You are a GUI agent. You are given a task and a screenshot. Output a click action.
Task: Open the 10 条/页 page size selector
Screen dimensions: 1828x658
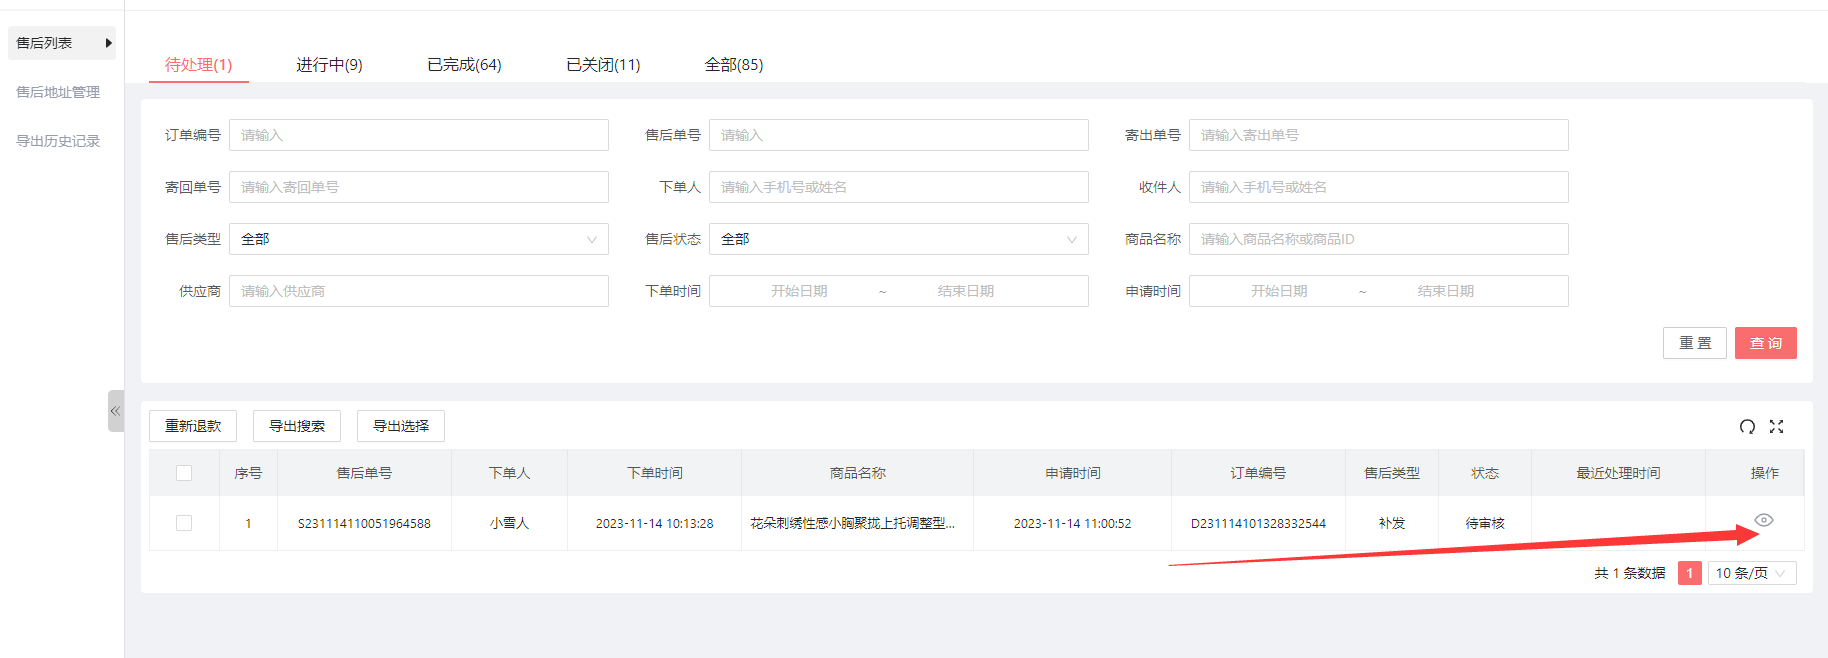point(1751,573)
